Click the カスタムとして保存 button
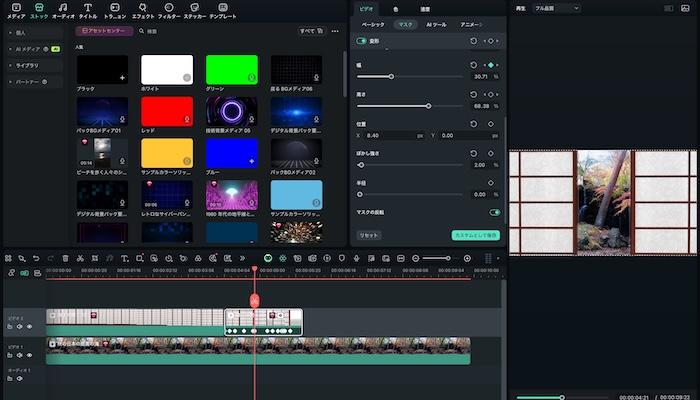 click(x=475, y=235)
